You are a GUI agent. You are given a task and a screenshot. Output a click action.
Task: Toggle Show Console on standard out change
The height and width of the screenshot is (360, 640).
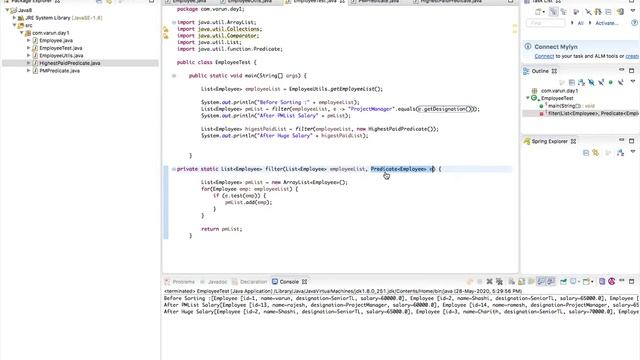(540, 282)
